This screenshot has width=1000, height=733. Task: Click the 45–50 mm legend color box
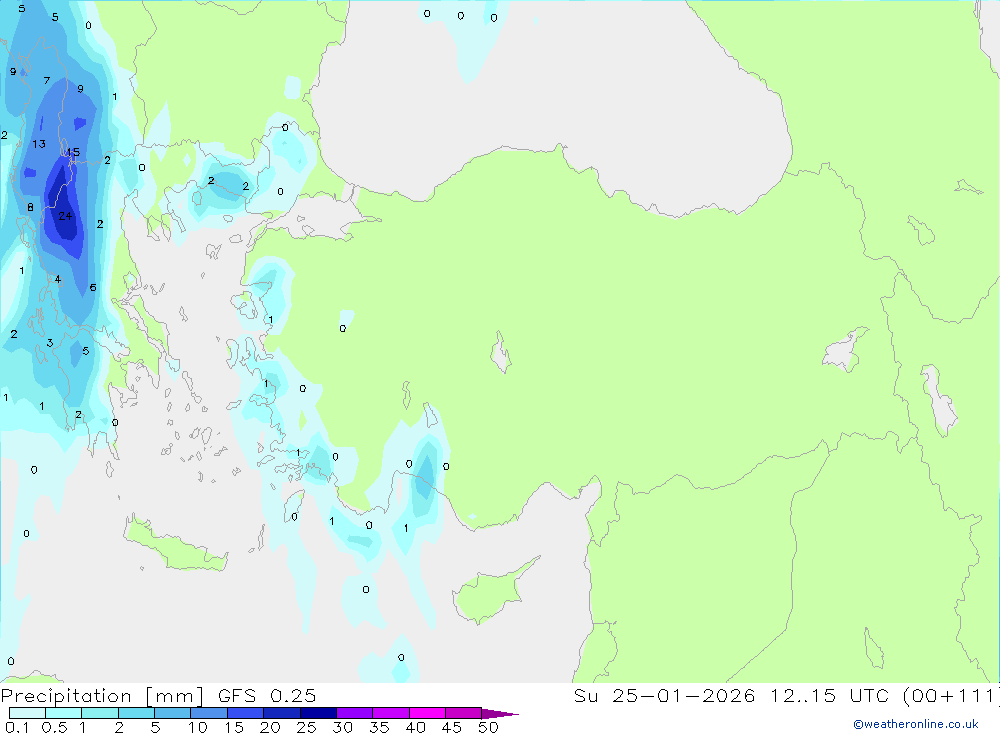click(464, 713)
